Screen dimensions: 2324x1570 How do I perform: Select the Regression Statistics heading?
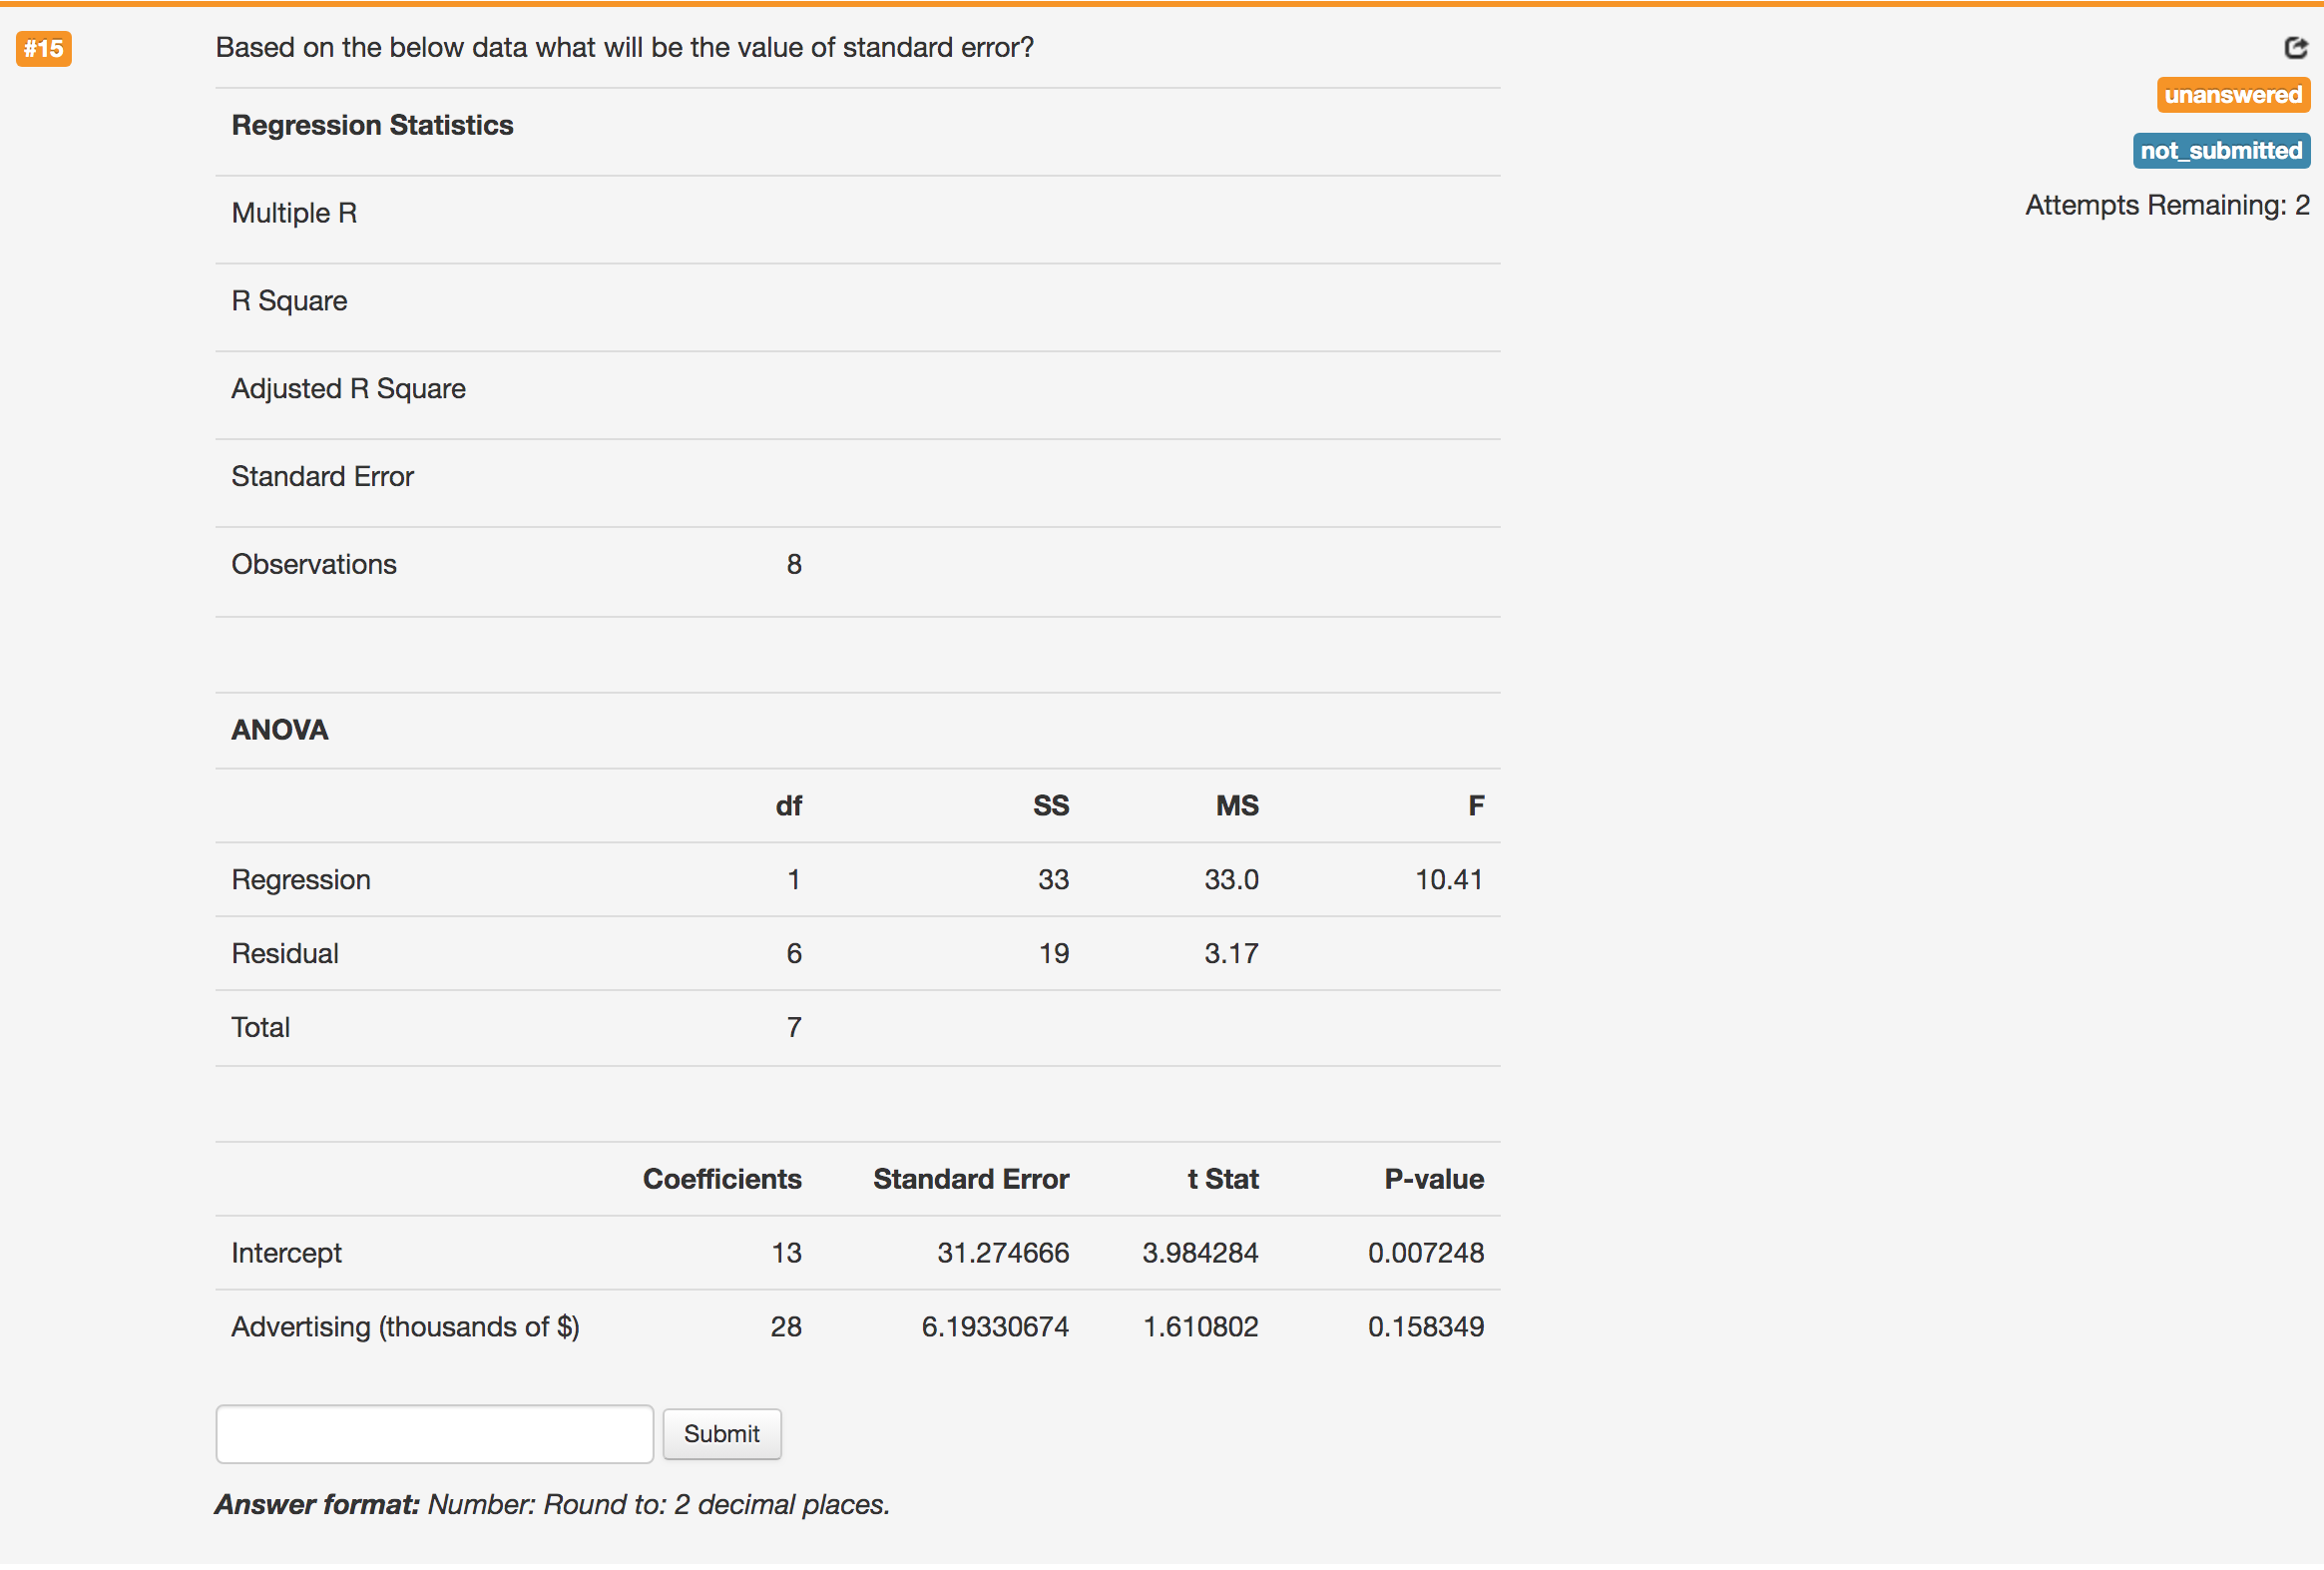pyautogui.click(x=372, y=125)
